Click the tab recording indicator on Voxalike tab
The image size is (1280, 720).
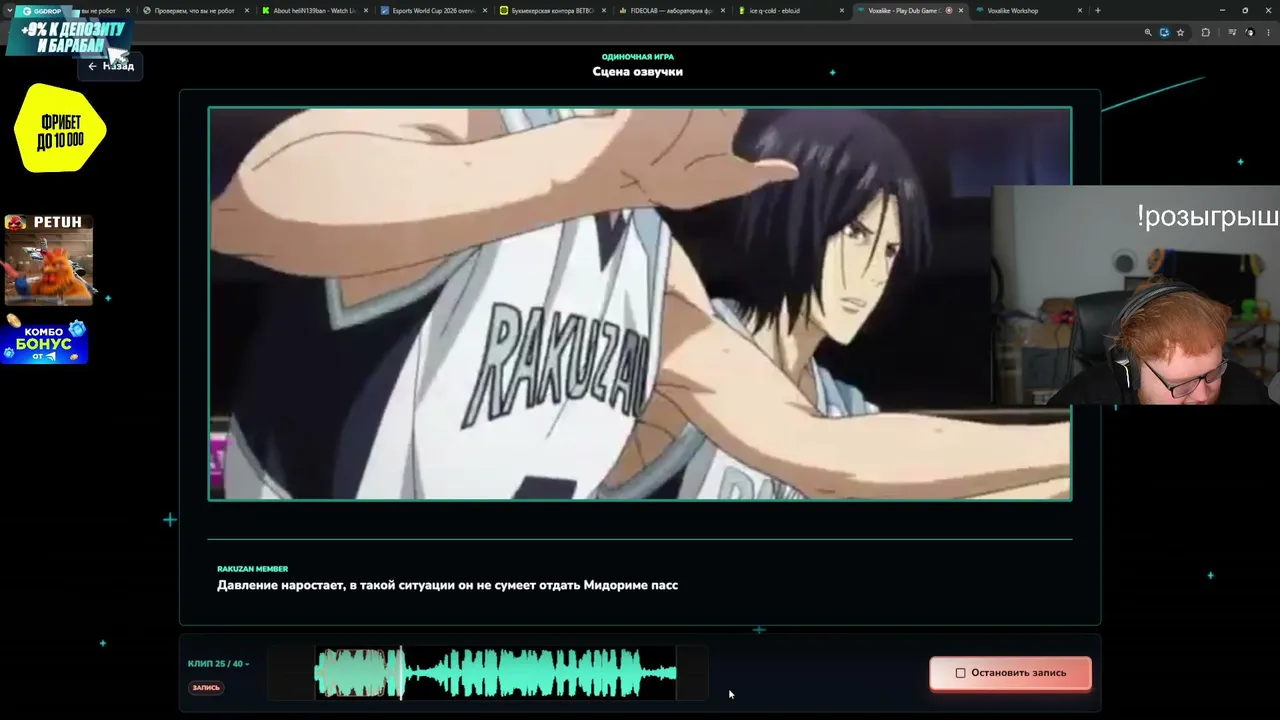pos(948,11)
